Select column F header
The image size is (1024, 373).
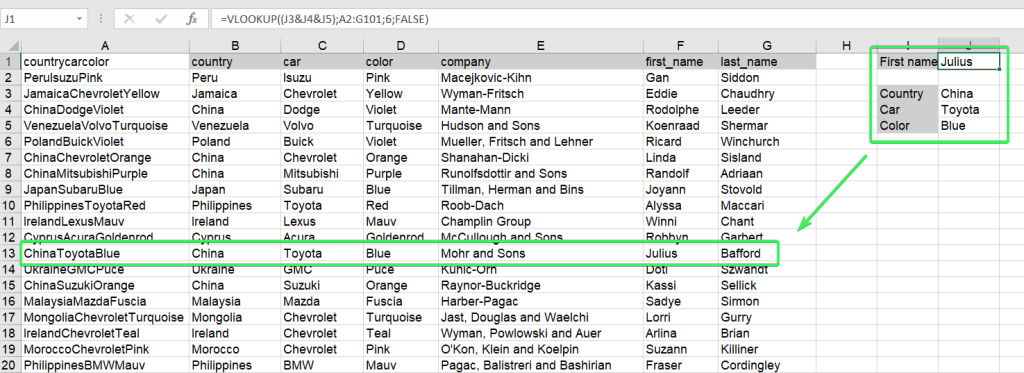[680, 45]
